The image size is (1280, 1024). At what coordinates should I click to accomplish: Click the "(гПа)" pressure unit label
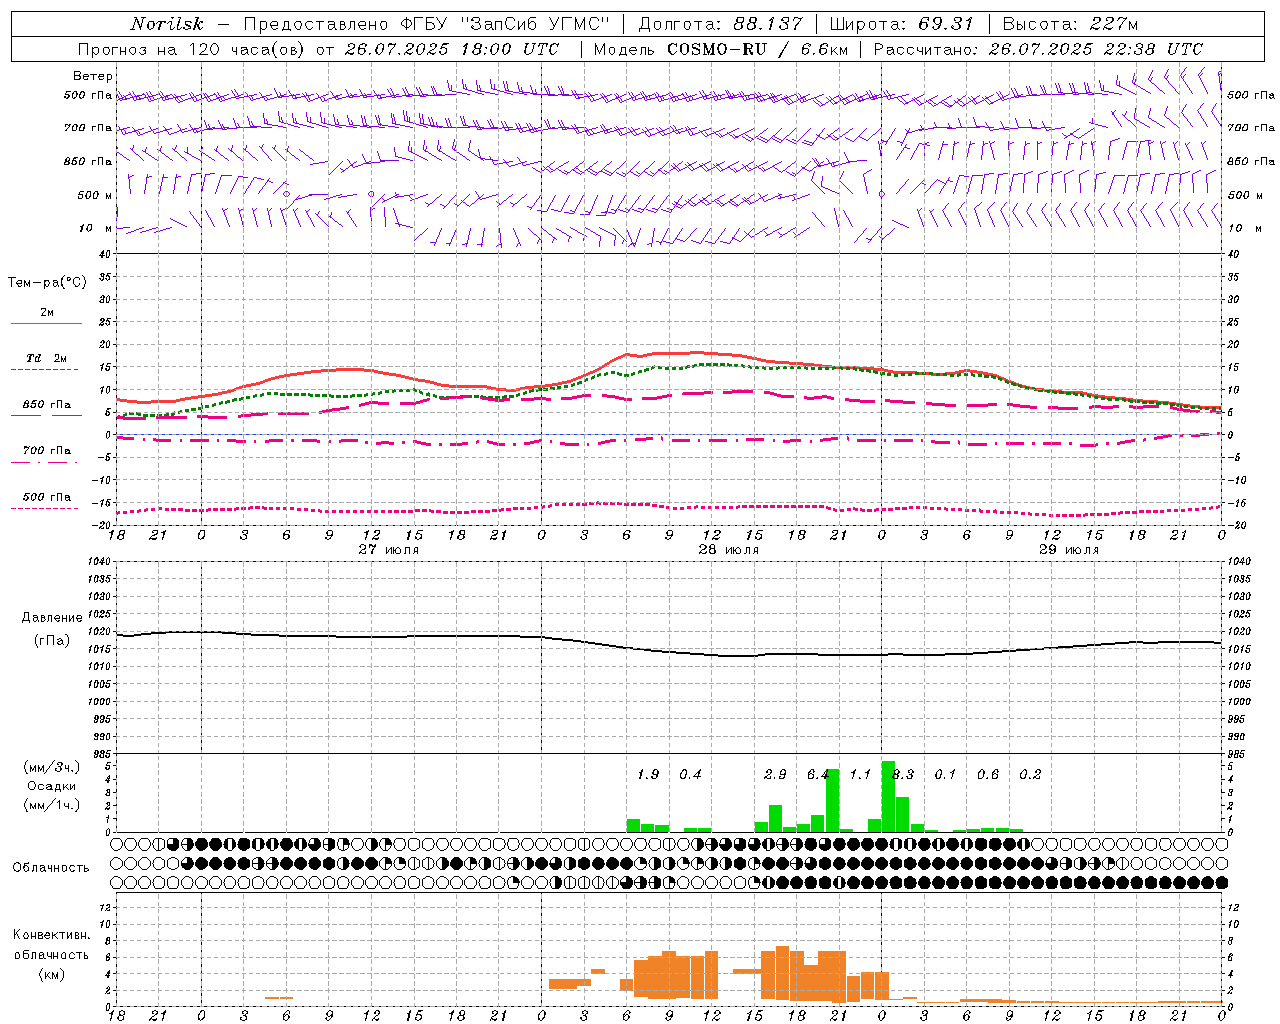coord(51,640)
